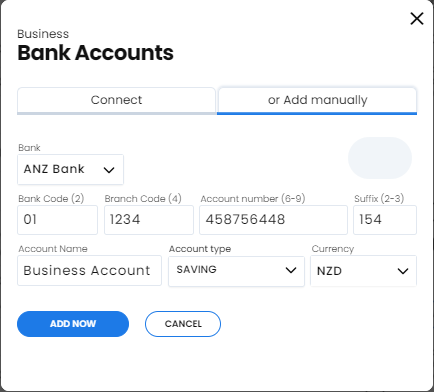Submit with the ADD NOW button

(73, 324)
